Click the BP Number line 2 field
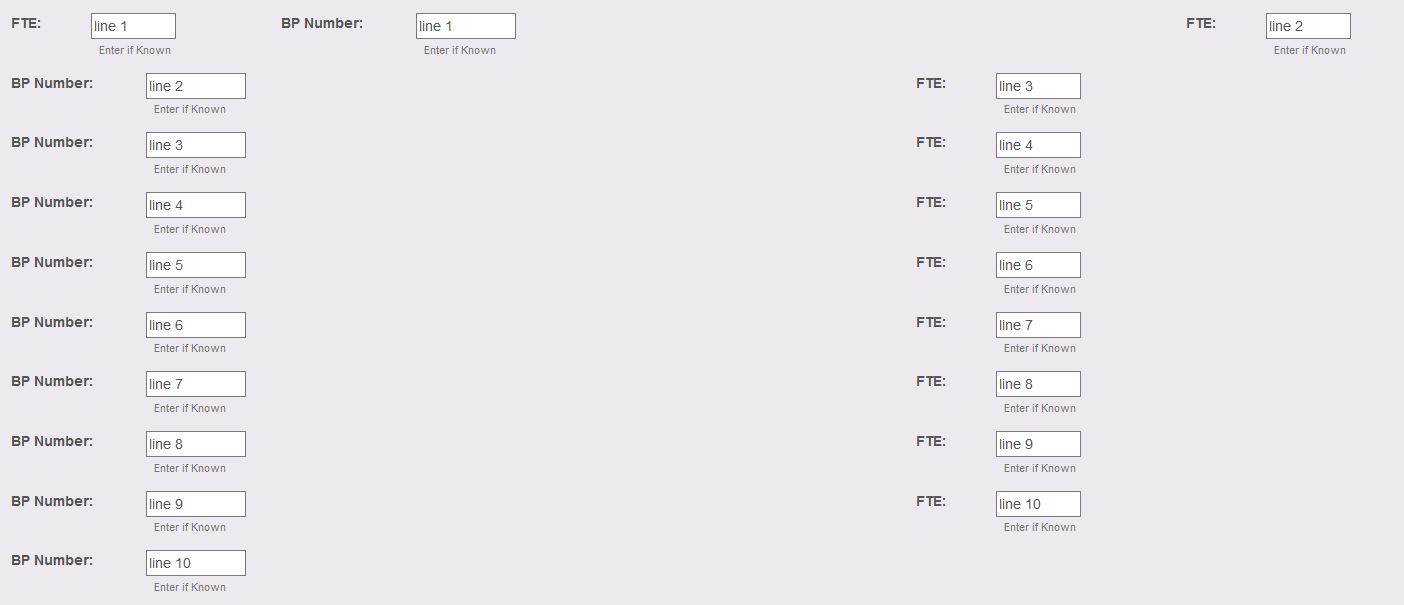 coord(195,86)
